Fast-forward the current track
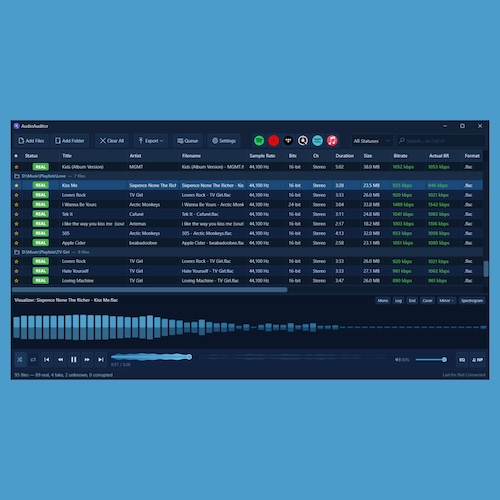500x500 pixels. (87, 360)
